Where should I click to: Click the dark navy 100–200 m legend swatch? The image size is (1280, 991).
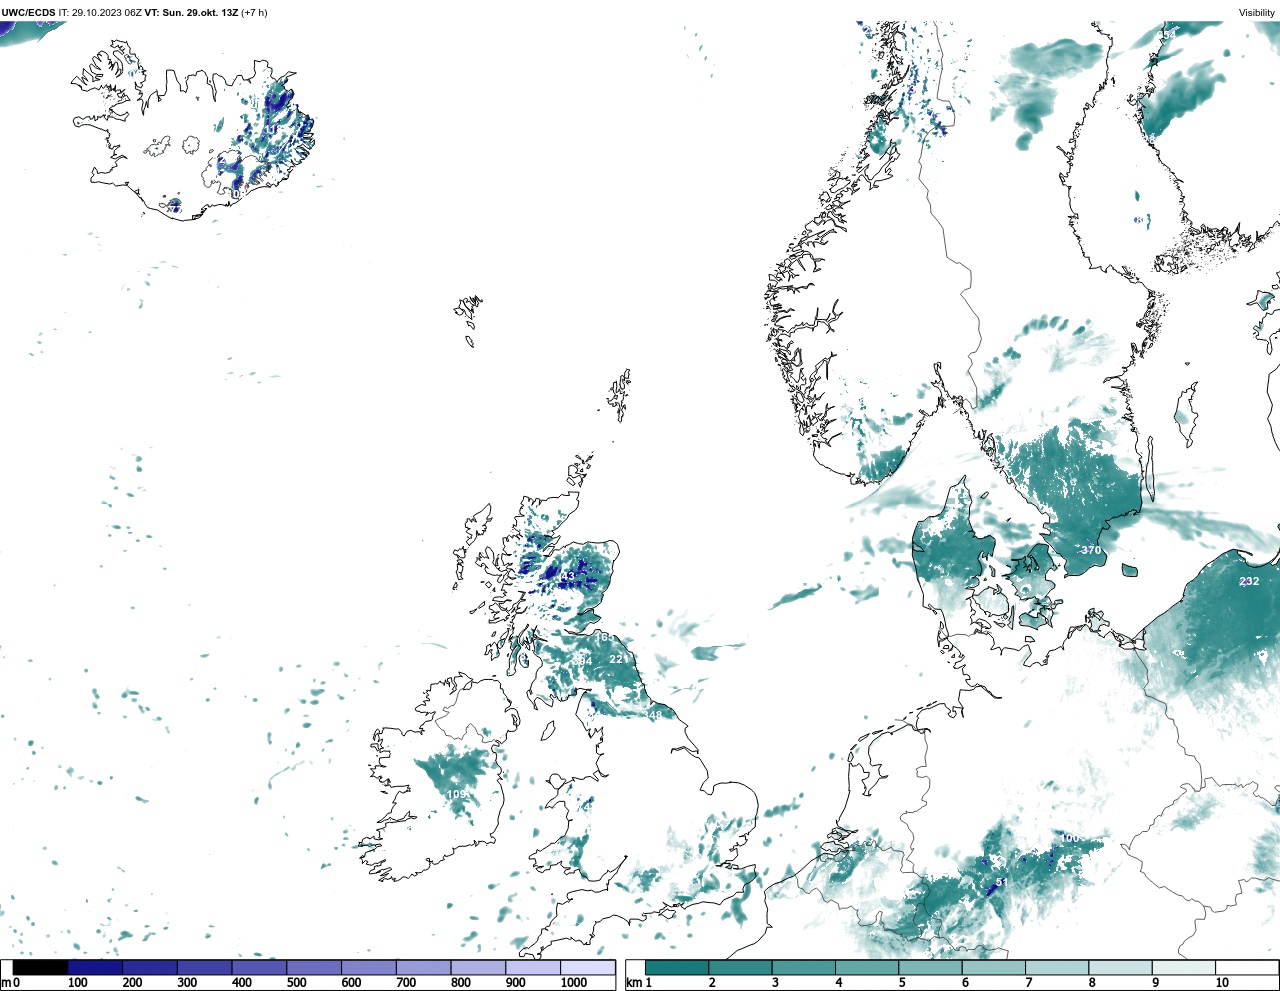pyautogui.click(x=95, y=967)
